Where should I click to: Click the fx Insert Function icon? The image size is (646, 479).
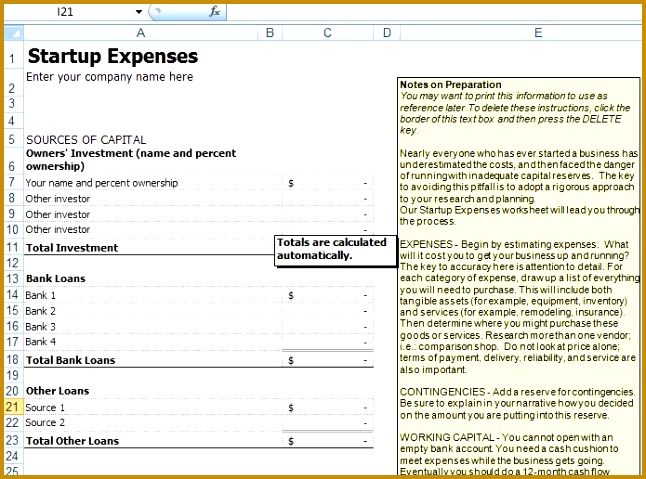click(x=214, y=12)
